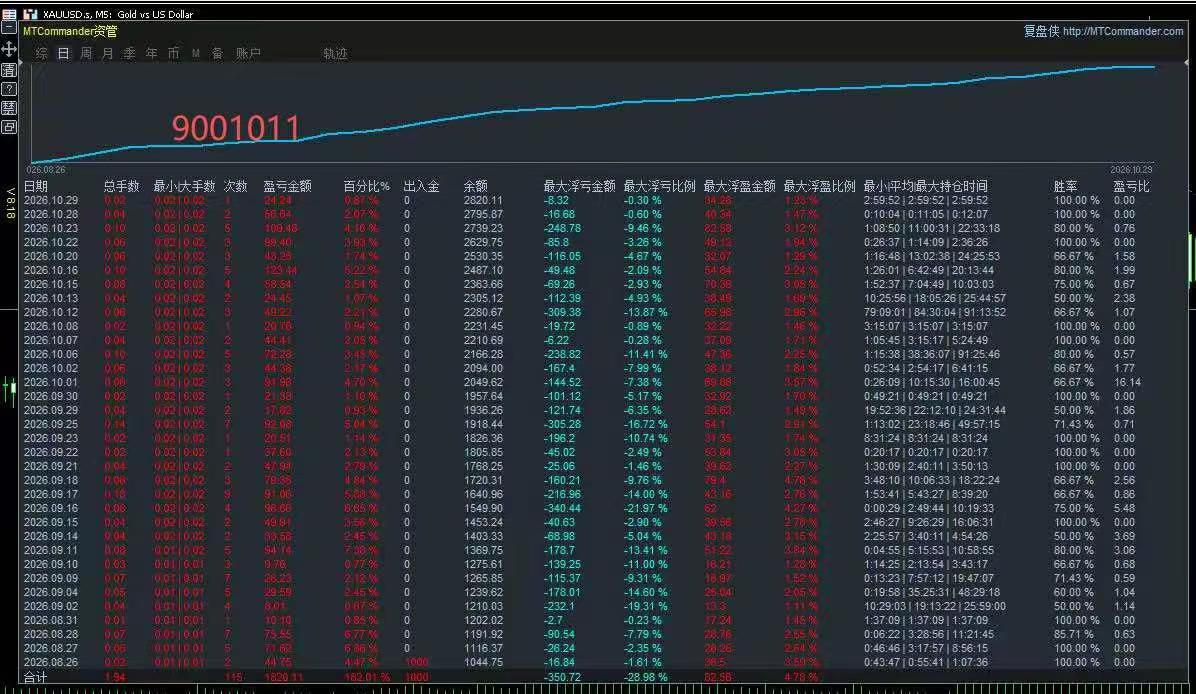Click the profit ratio value 16.14
The image size is (1196, 694).
pos(1127,382)
